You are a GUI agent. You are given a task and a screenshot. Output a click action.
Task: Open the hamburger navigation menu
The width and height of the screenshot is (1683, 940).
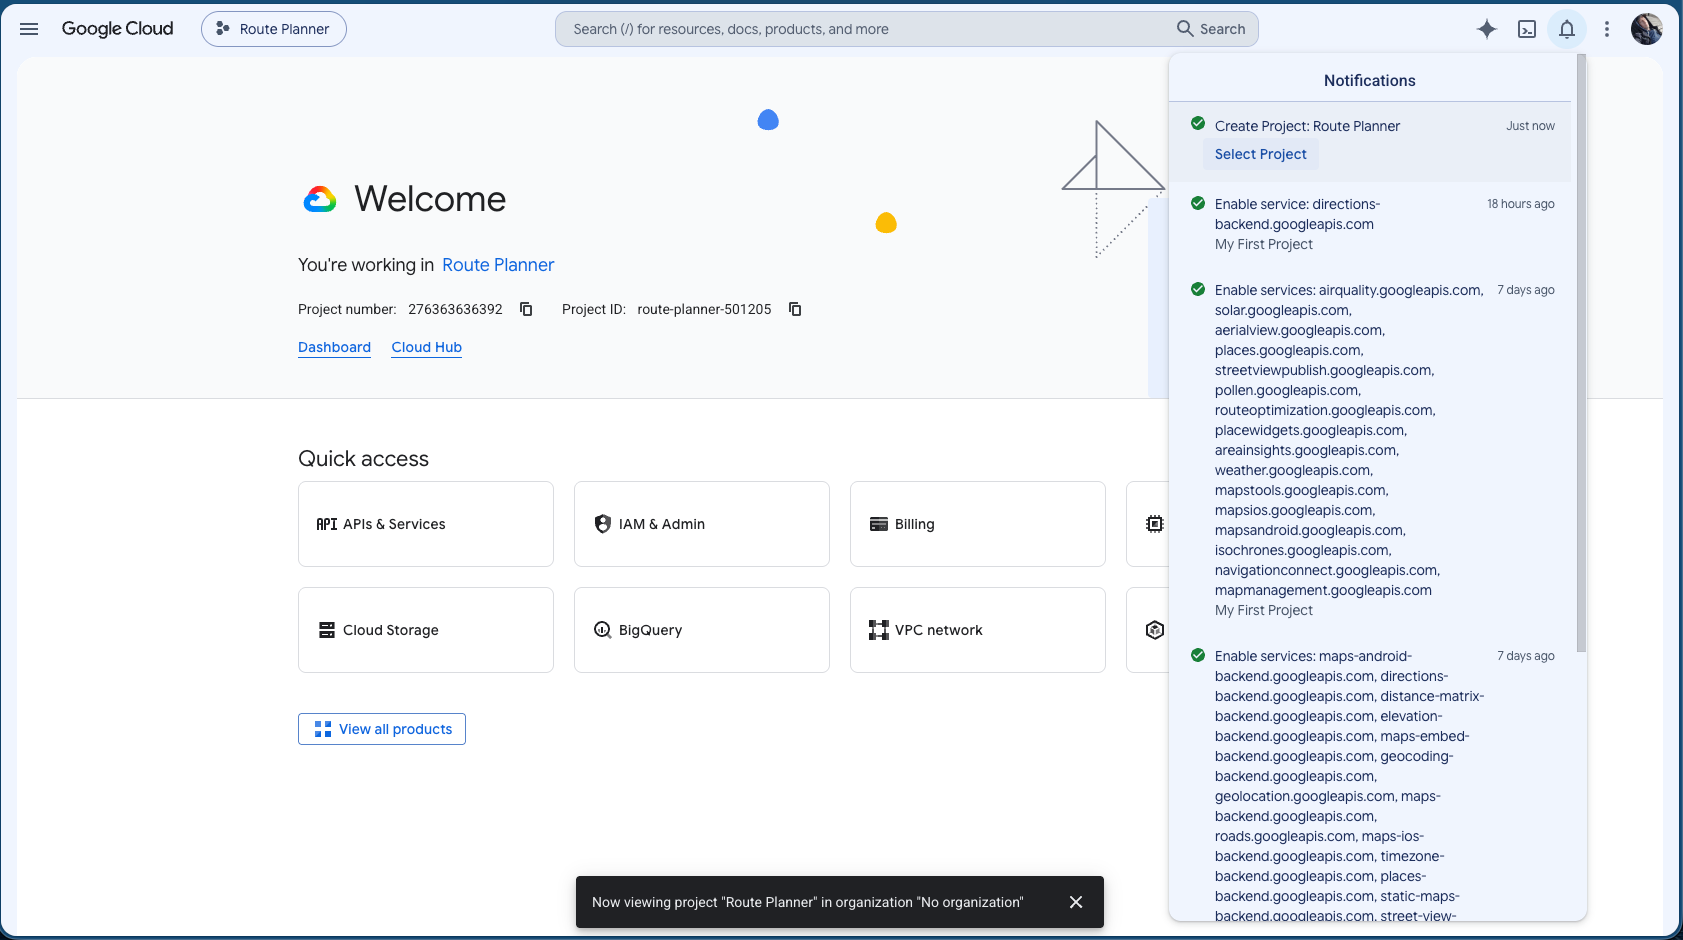29,29
